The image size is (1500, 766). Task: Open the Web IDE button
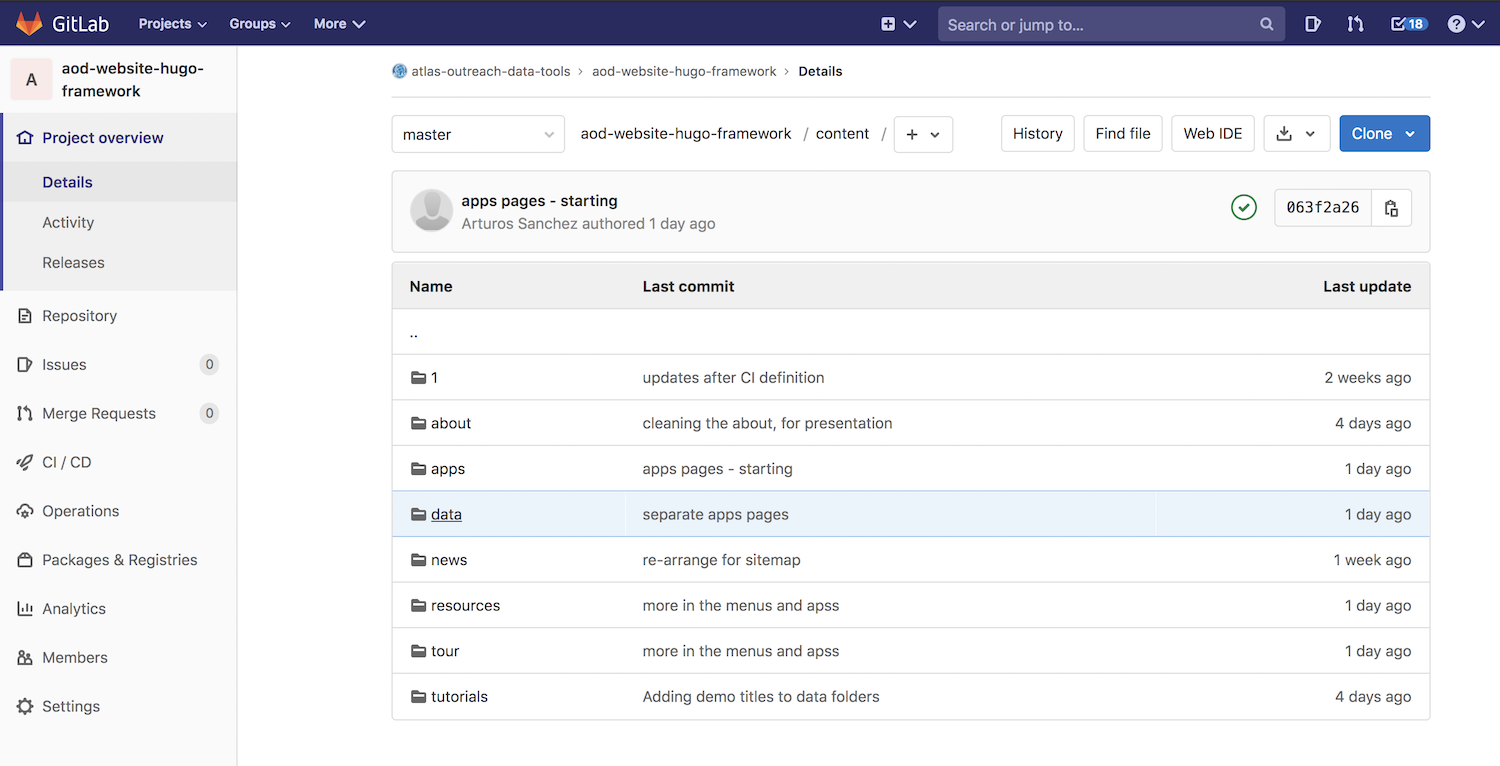coord(1213,134)
